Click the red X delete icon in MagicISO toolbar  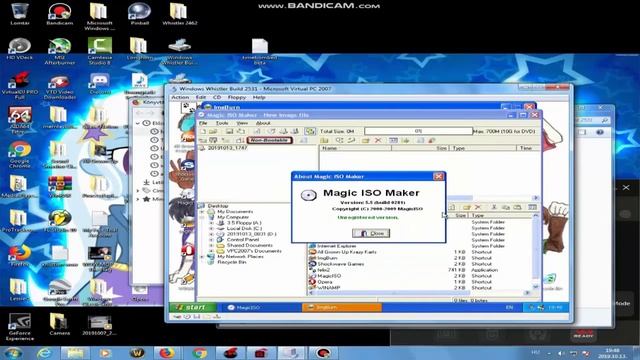tap(378, 140)
